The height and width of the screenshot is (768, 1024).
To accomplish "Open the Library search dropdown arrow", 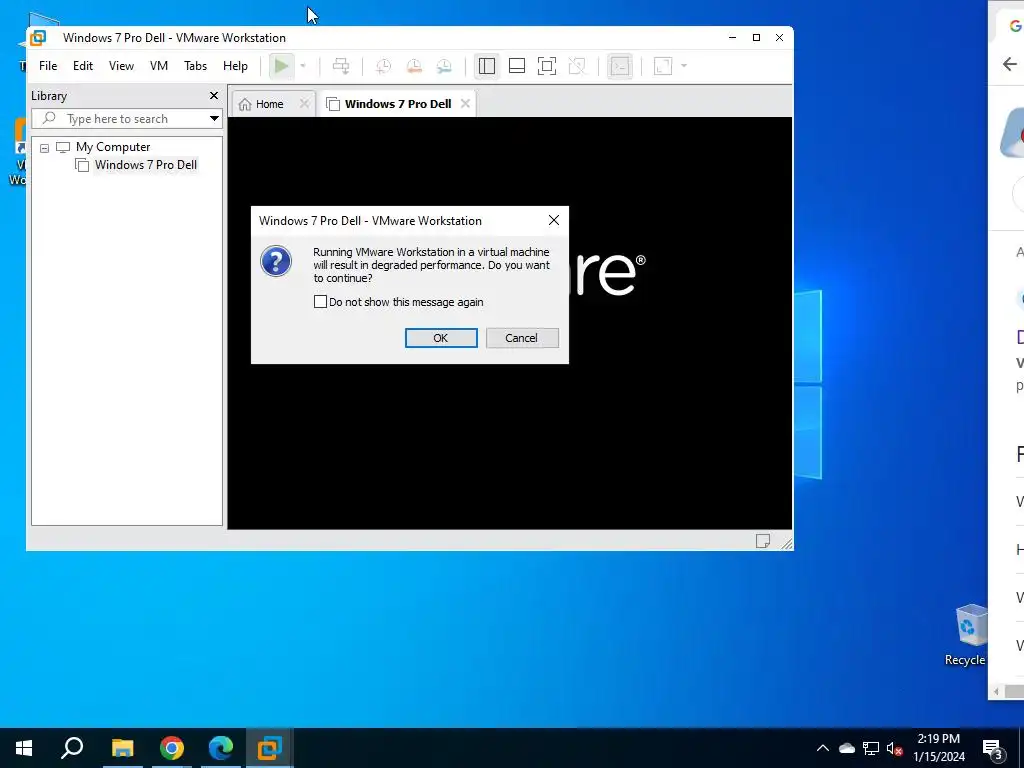I will click(x=214, y=119).
